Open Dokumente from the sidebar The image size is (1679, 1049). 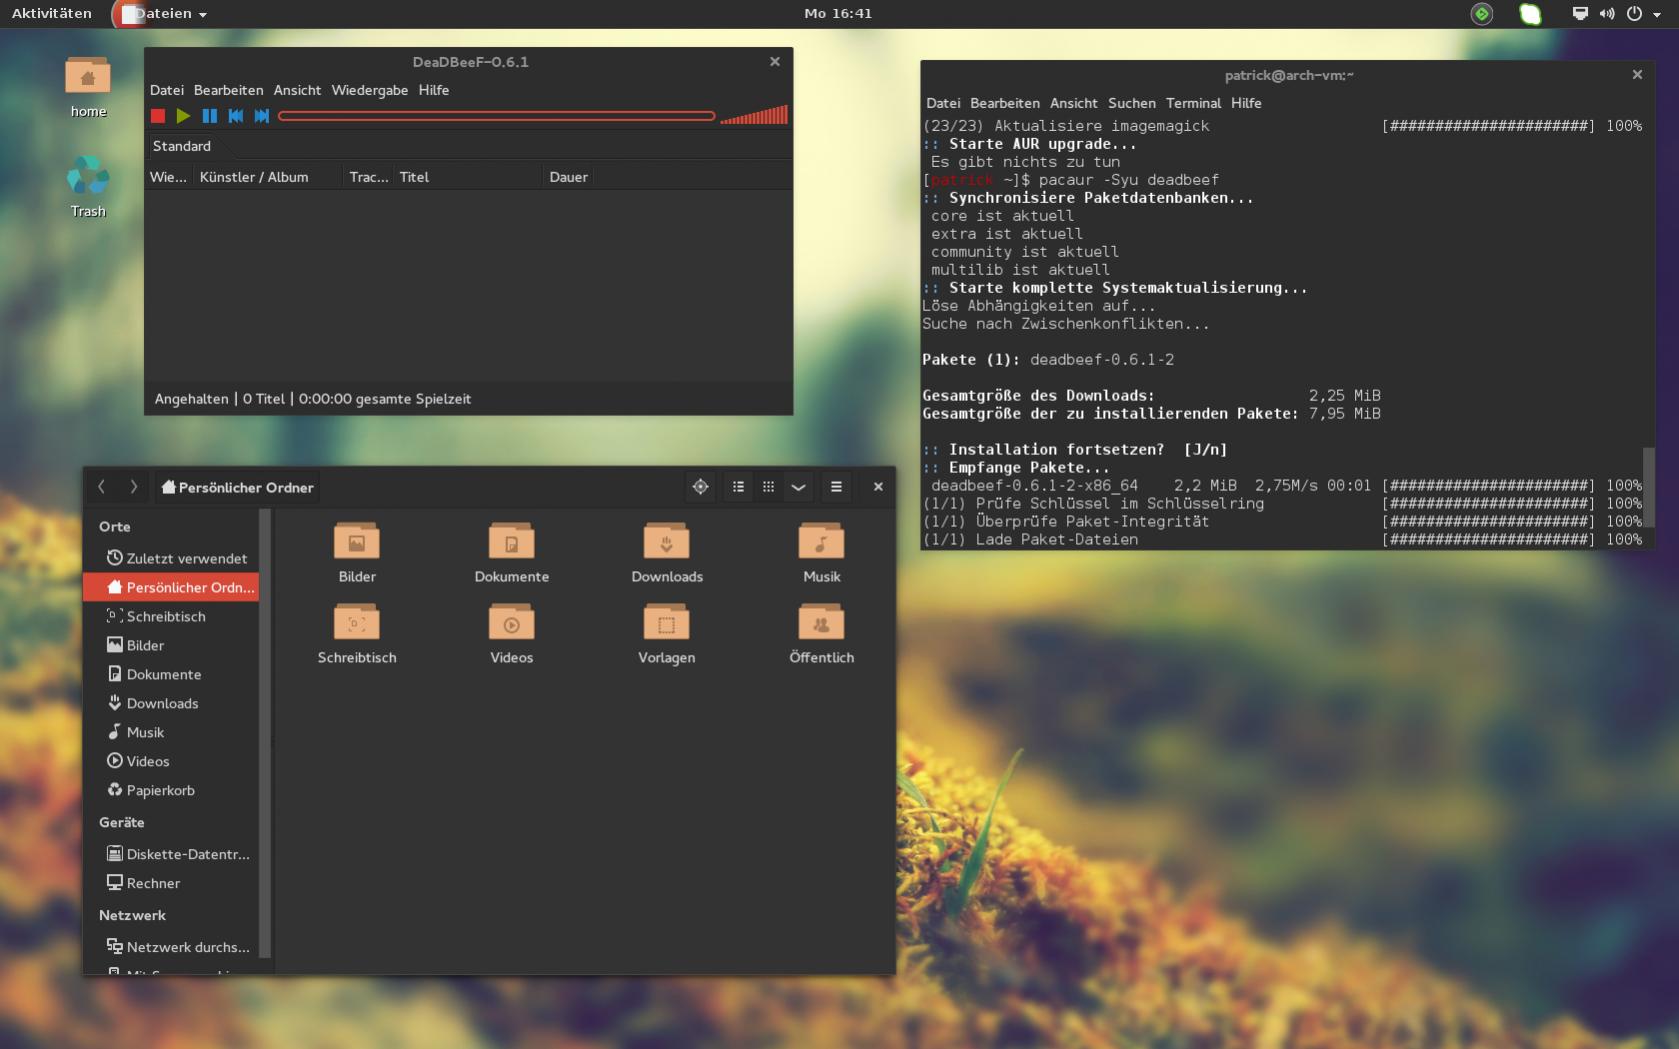coord(171,674)
